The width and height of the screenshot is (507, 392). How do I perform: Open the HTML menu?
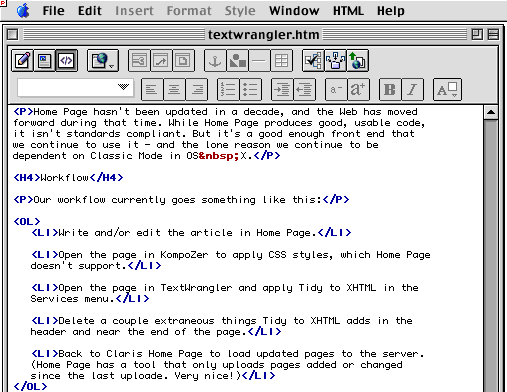pyautogui.click(x=348, y=11)
